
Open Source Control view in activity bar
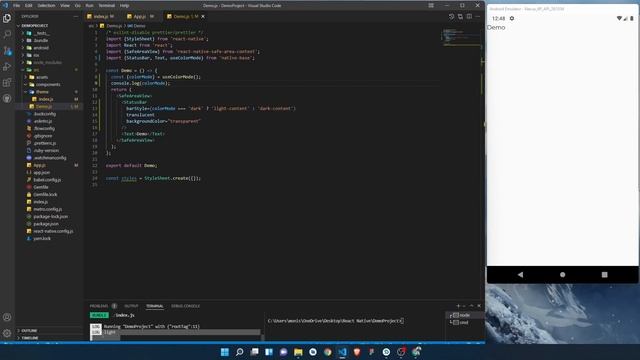[x=7, y=51]
